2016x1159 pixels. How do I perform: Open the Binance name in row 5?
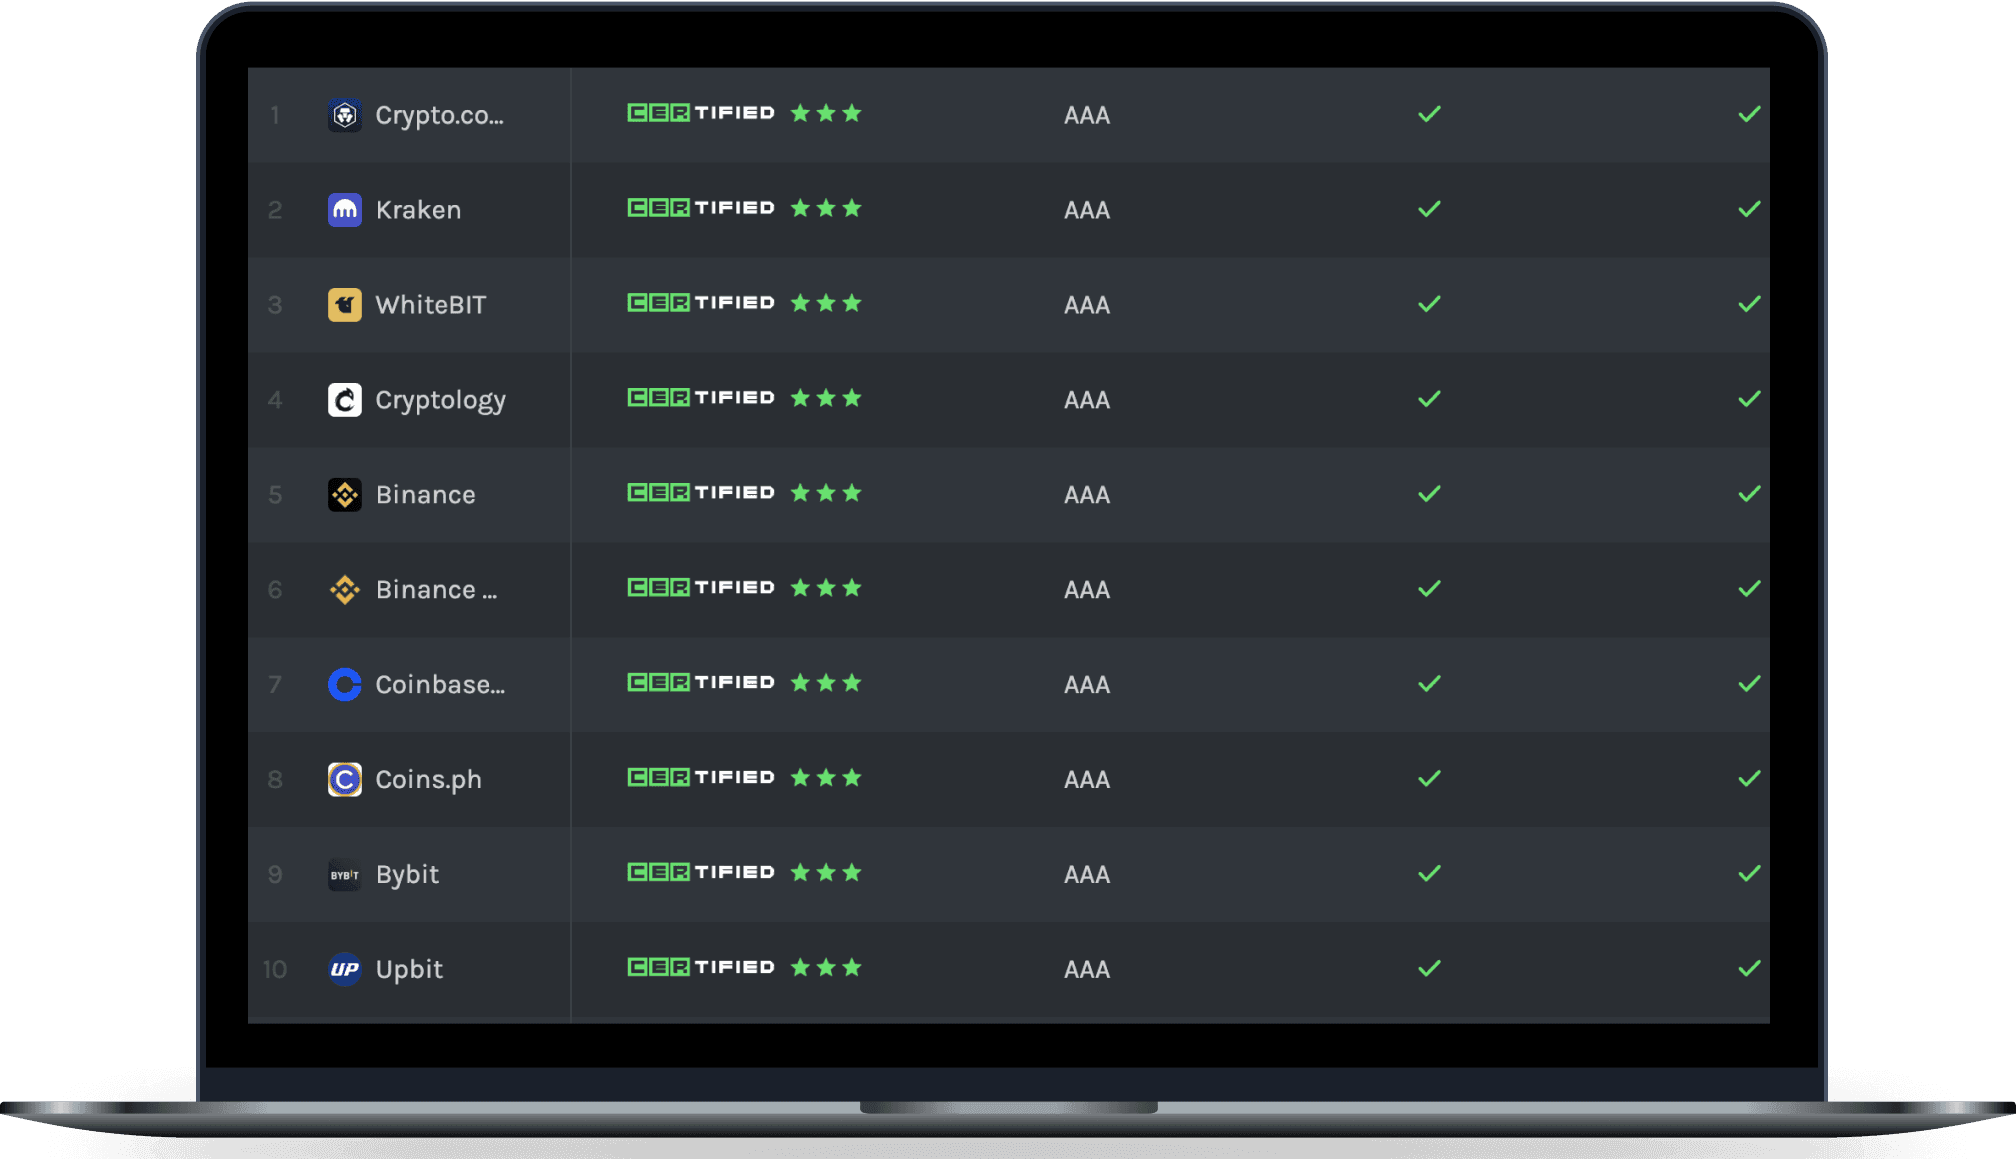click(x=425, y=495)
